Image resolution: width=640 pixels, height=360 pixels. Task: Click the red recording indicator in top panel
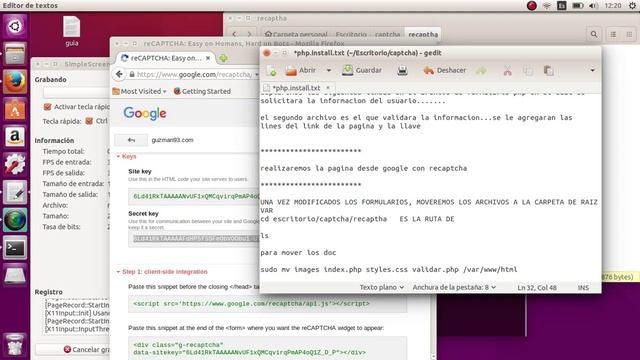click(x=531, y=5)
